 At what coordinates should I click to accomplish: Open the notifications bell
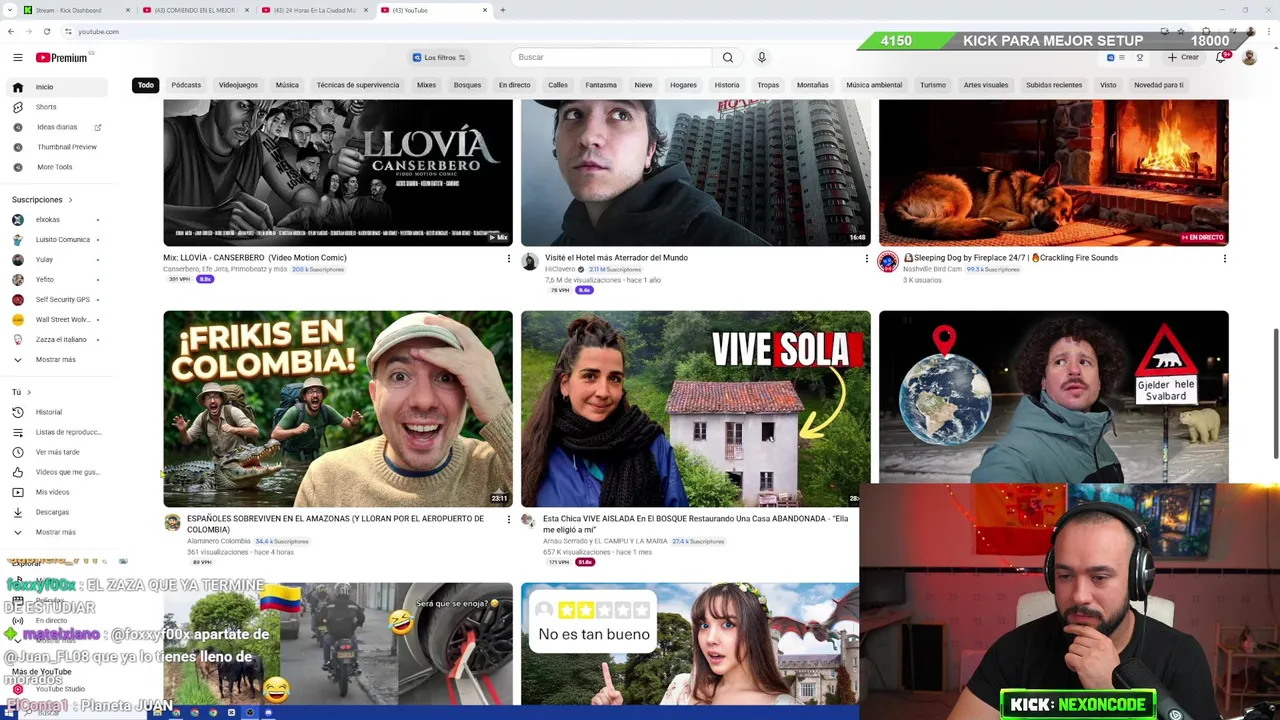coord(1221,57)
